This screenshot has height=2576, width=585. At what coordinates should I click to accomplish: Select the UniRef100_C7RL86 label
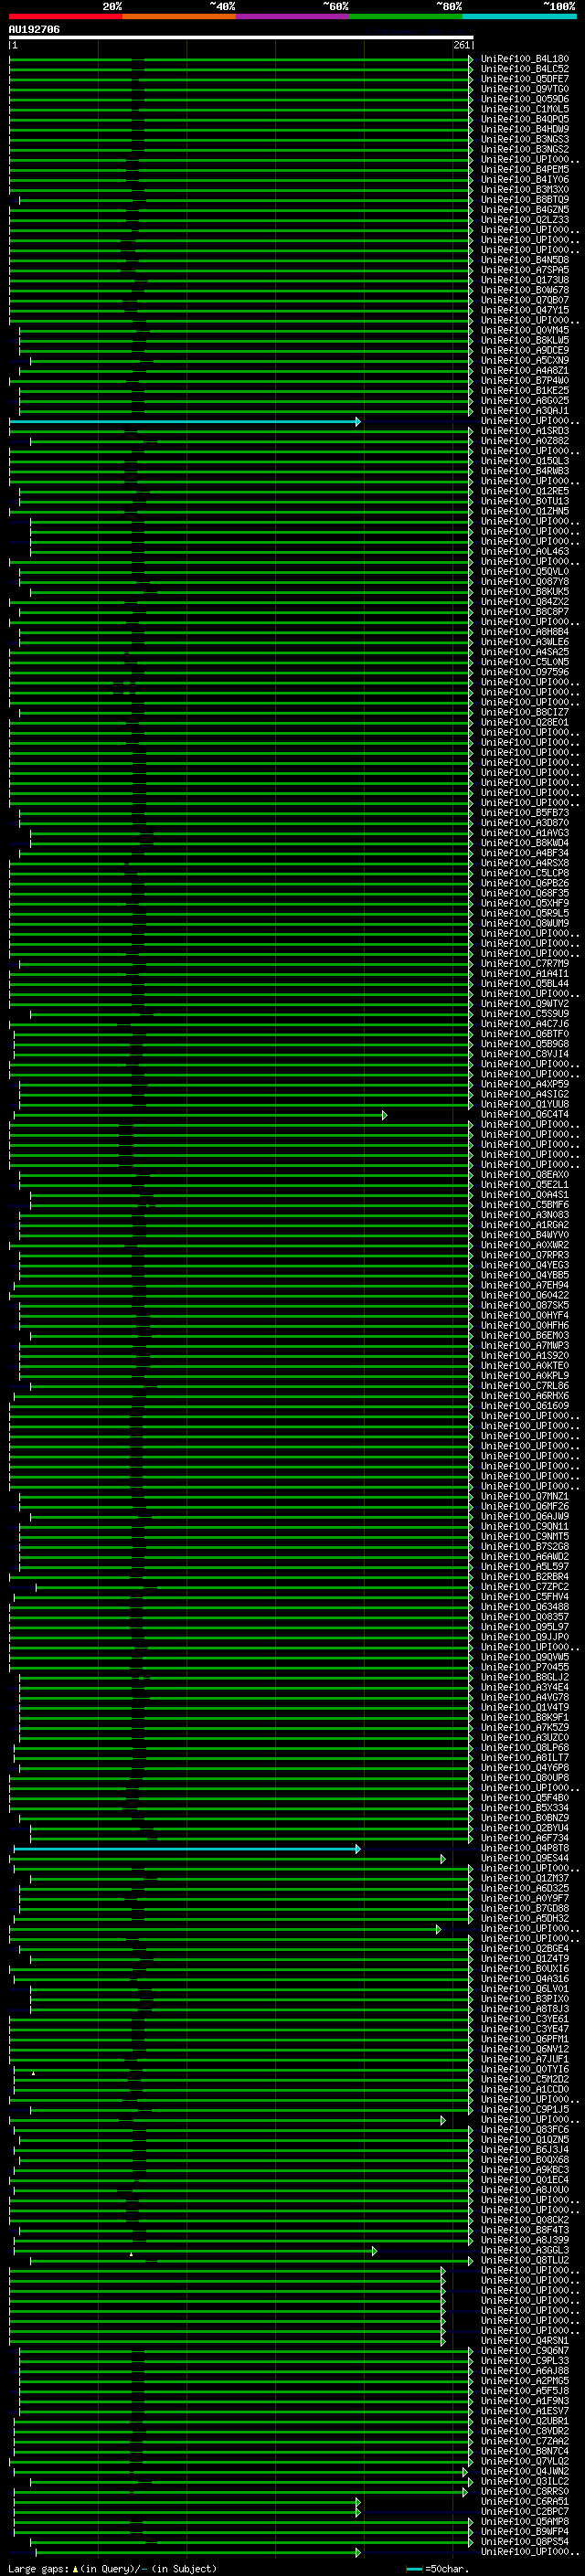tap(525, 1386)
